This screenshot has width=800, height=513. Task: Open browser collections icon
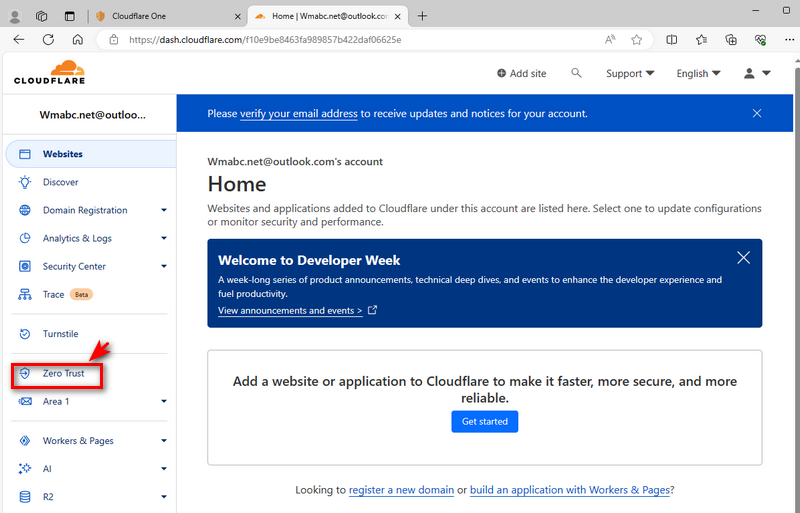731,40
